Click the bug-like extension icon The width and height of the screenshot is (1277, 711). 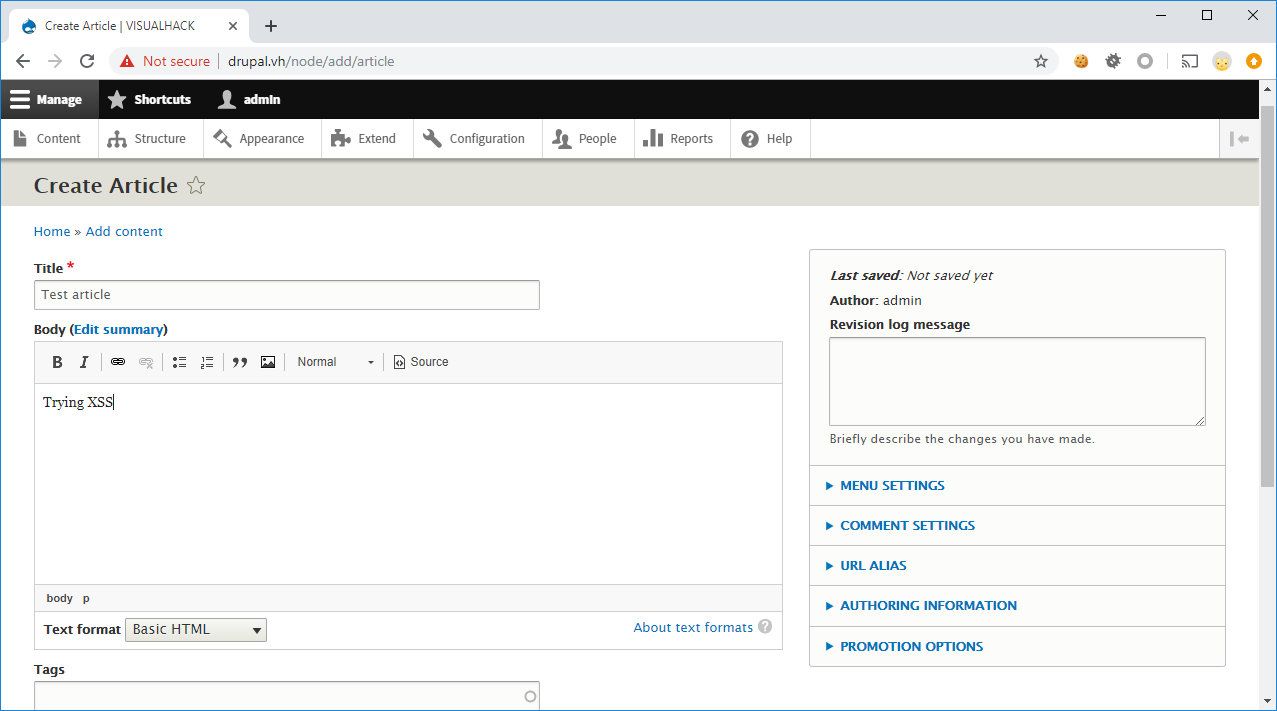point(1113,61)
